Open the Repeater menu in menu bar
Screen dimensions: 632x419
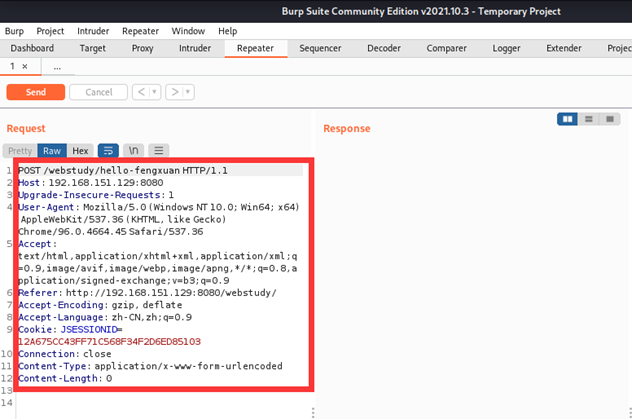140,31
